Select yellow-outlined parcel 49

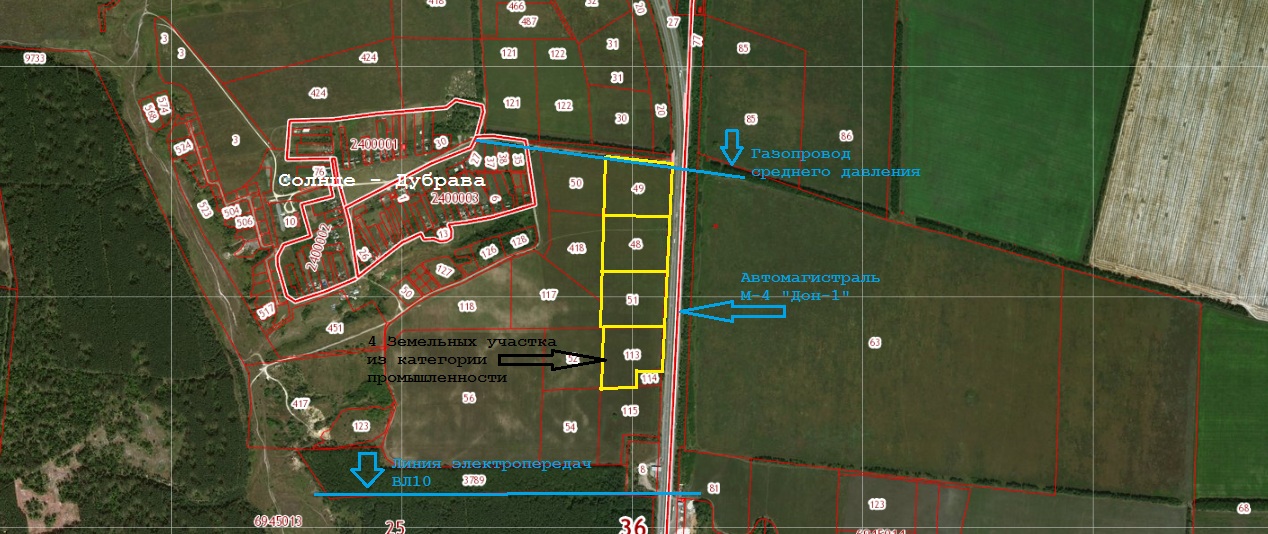point(638,189)
